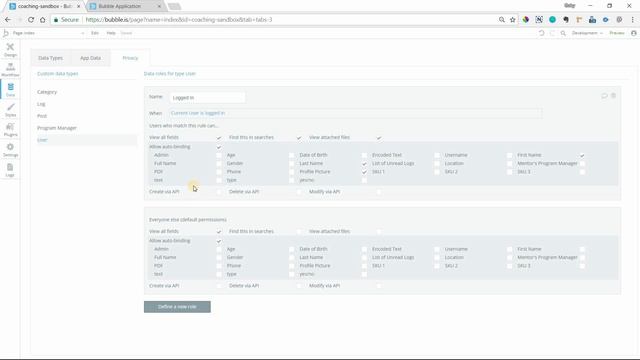Open the new browser tab button
Viewport: 640px width, 360px height.
pyautogui.click(x=174, y=7)
